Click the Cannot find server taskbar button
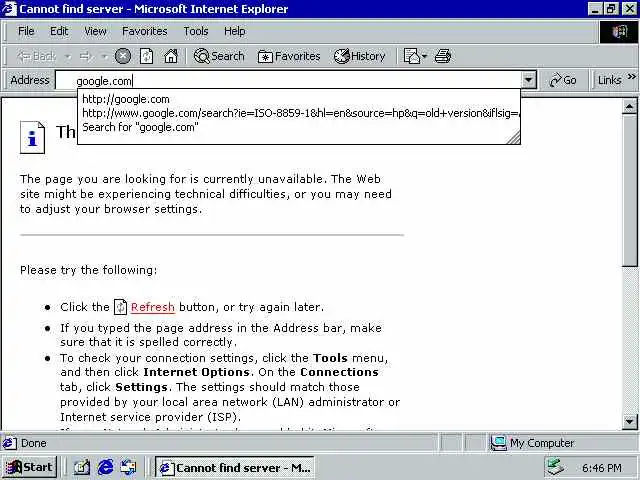The image size is (640, 480). click(235, 468)
